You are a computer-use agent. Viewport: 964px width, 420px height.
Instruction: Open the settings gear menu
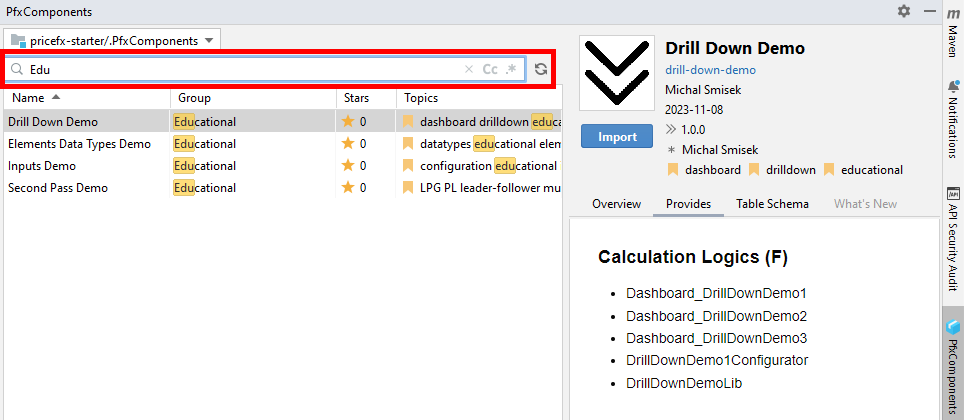point(904,11)
